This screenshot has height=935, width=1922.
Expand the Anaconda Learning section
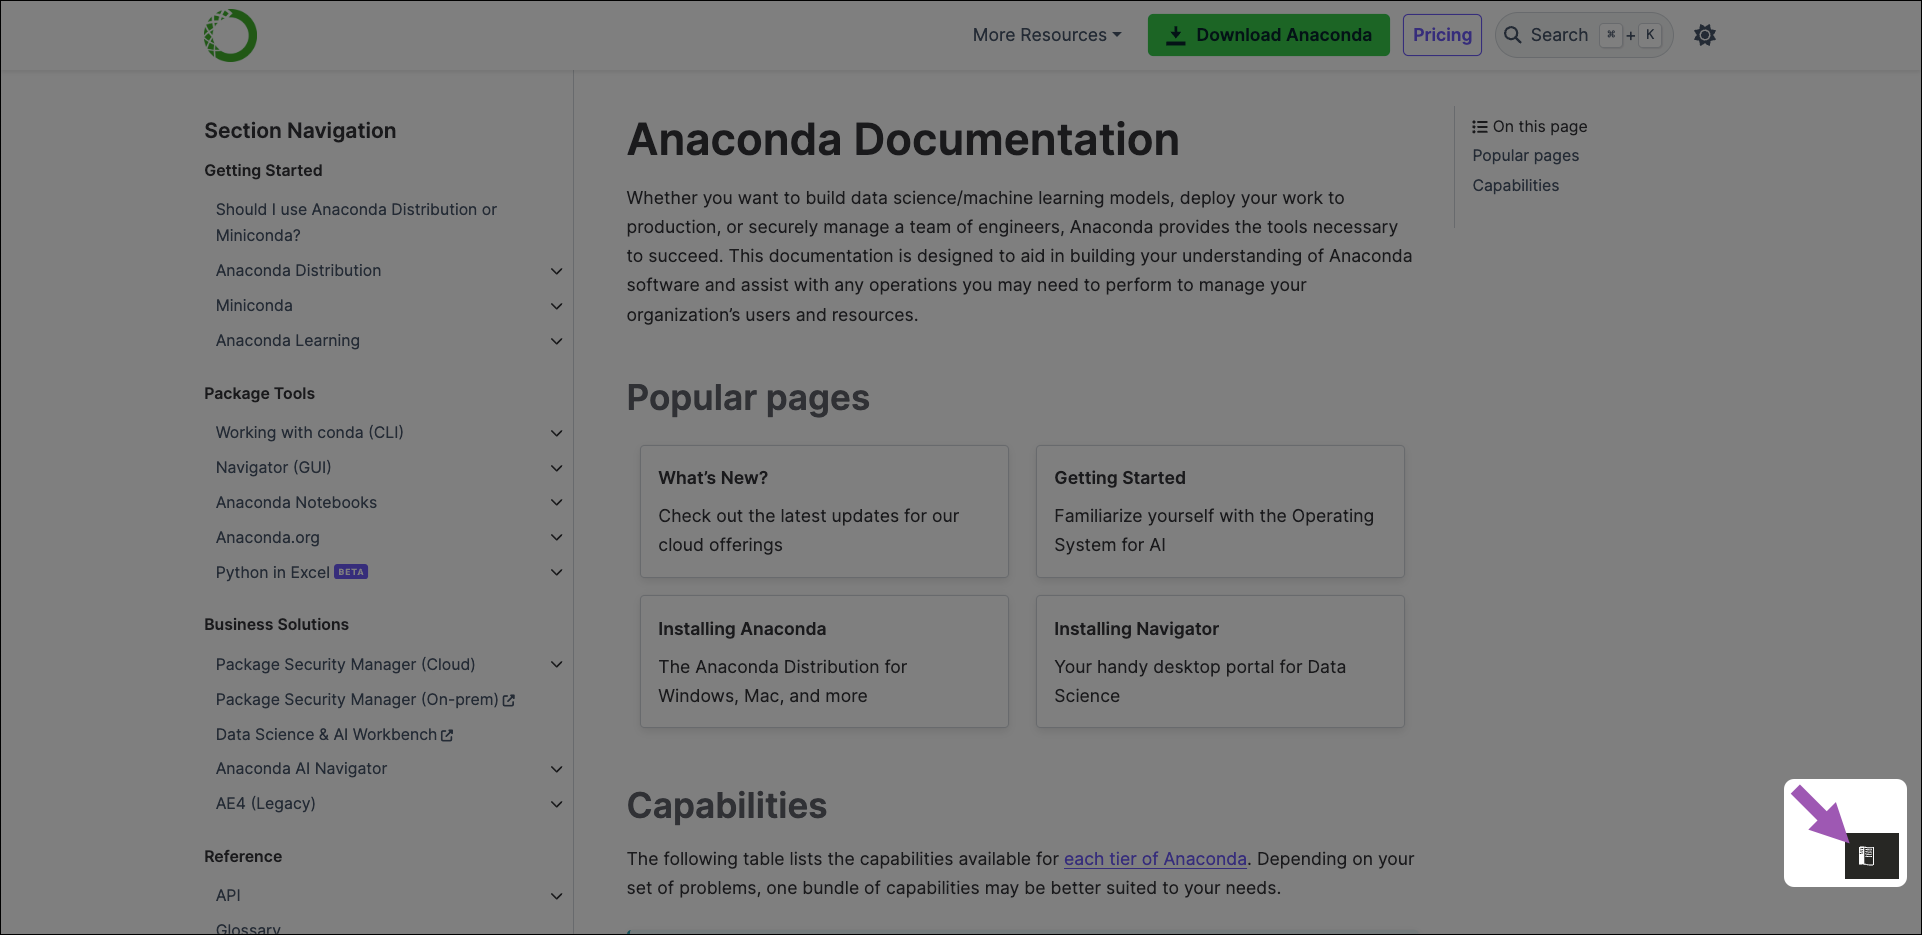pyautogui.click(x=557, y=341)
